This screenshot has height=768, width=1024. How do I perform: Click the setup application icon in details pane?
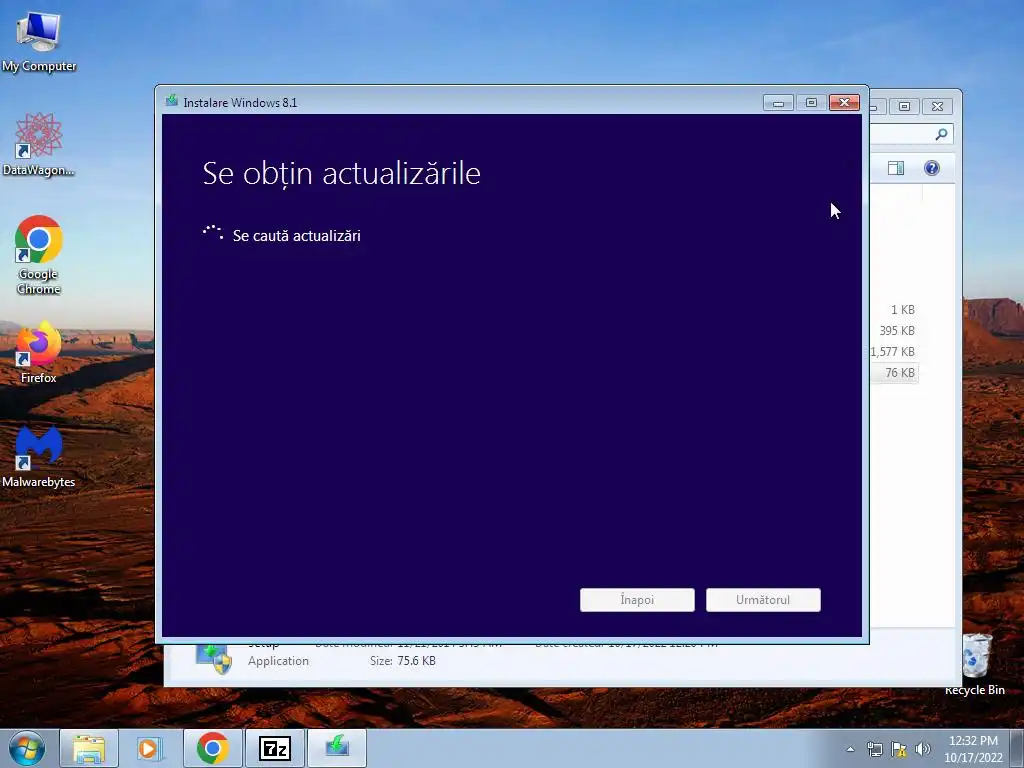[214, 658]
